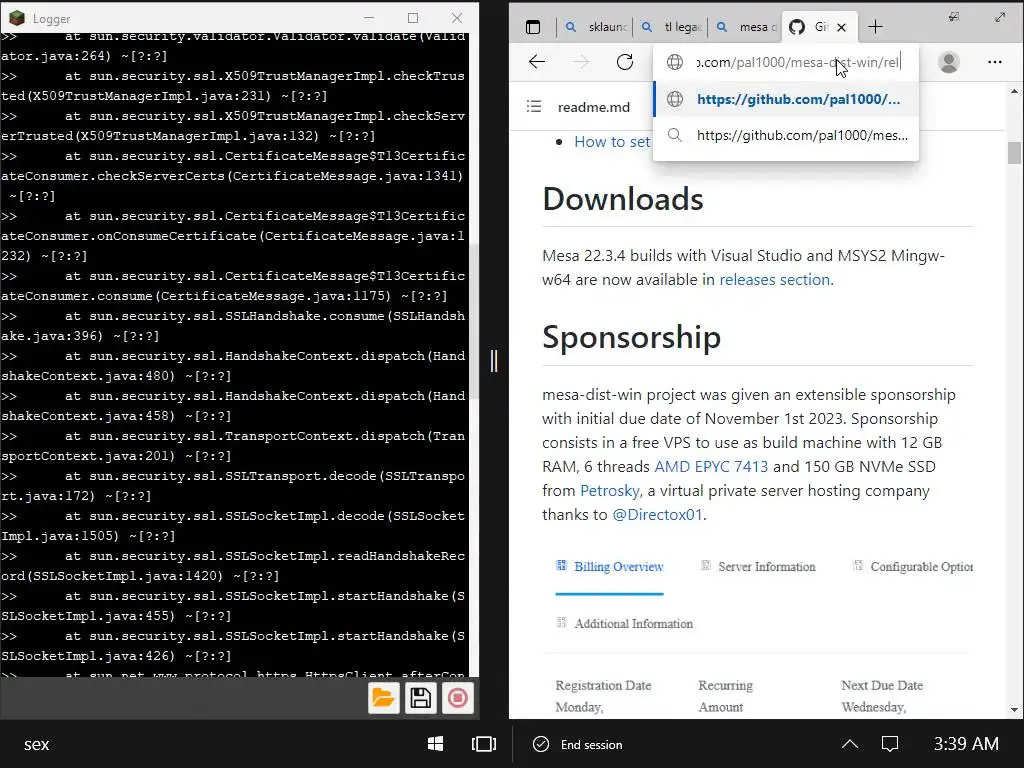
Task: Save log with floppy disk icon
Action: (x=421, y=698)
